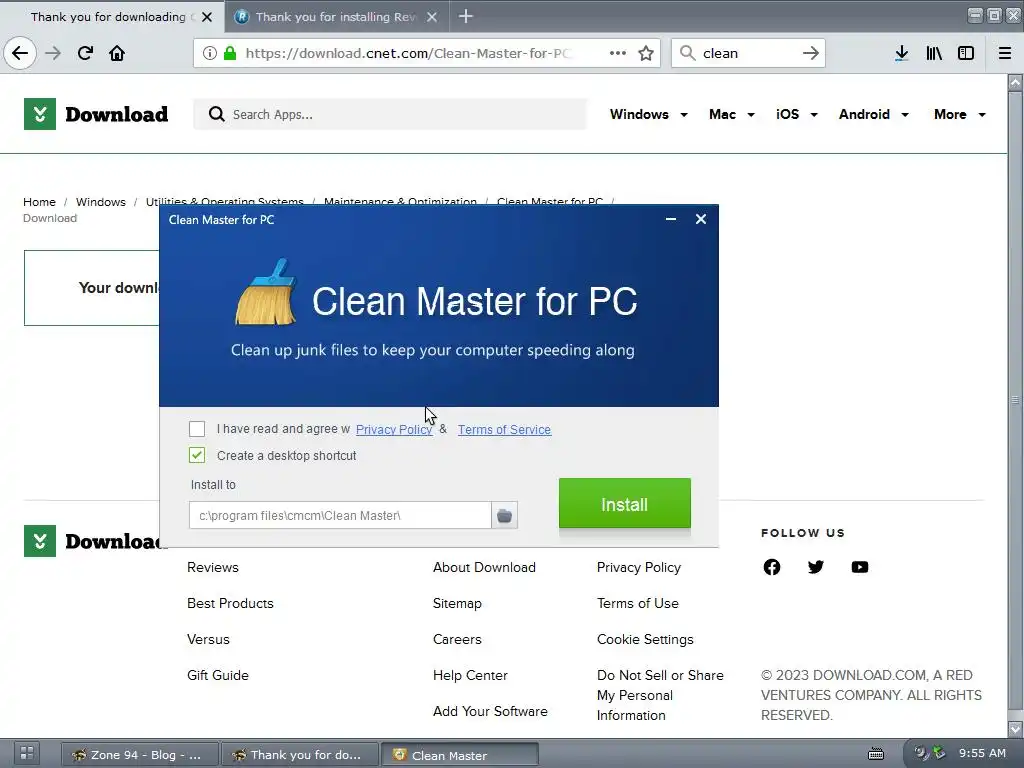Open 'Thank you for do...' taskbar item
The height and width of the screenshot is (768, 1024).
[x=300, y=755]
